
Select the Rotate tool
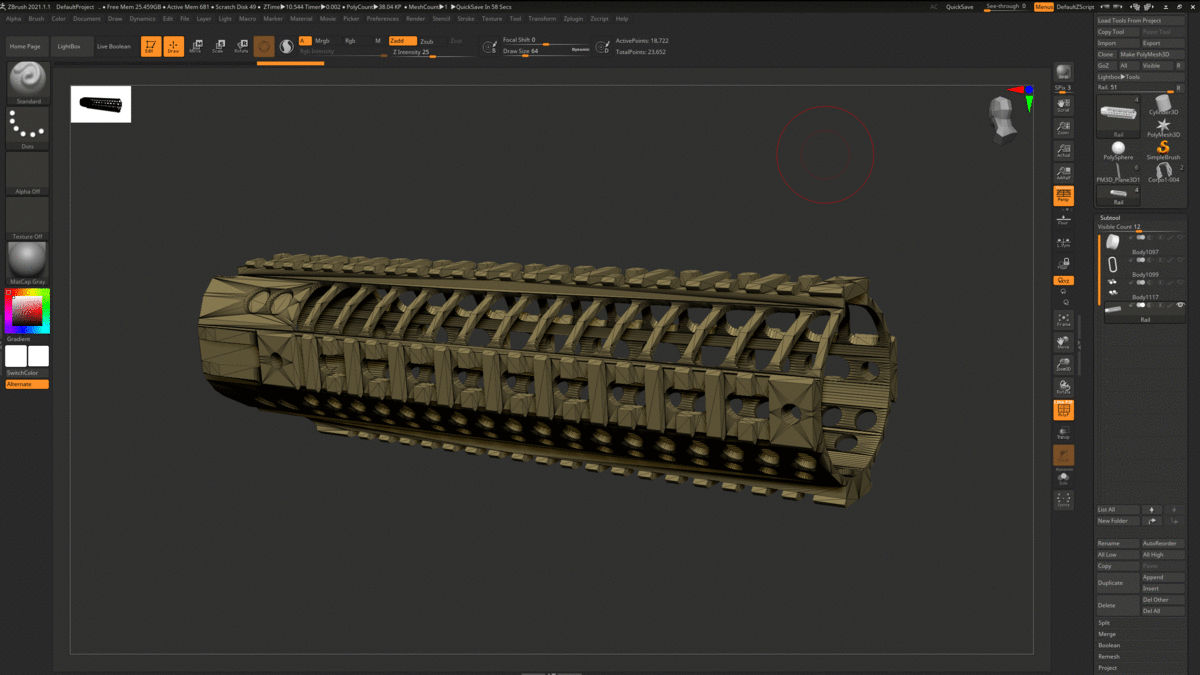tap(242, 45)
